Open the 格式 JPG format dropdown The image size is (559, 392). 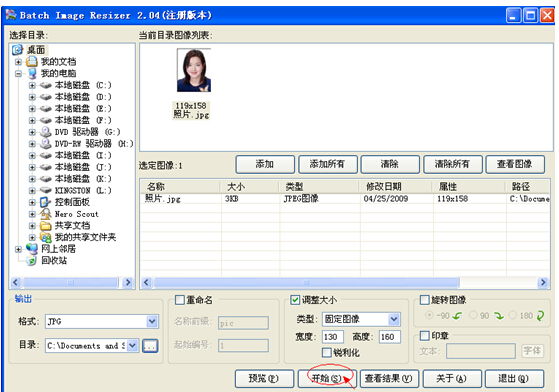tap(152, 321)
